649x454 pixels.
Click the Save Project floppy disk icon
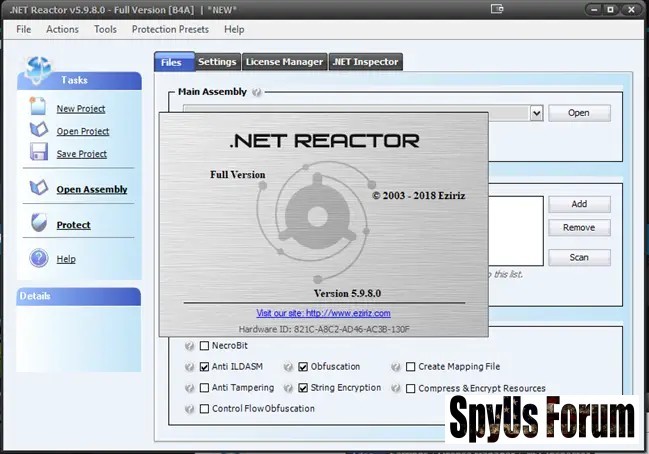click(38, 153)
